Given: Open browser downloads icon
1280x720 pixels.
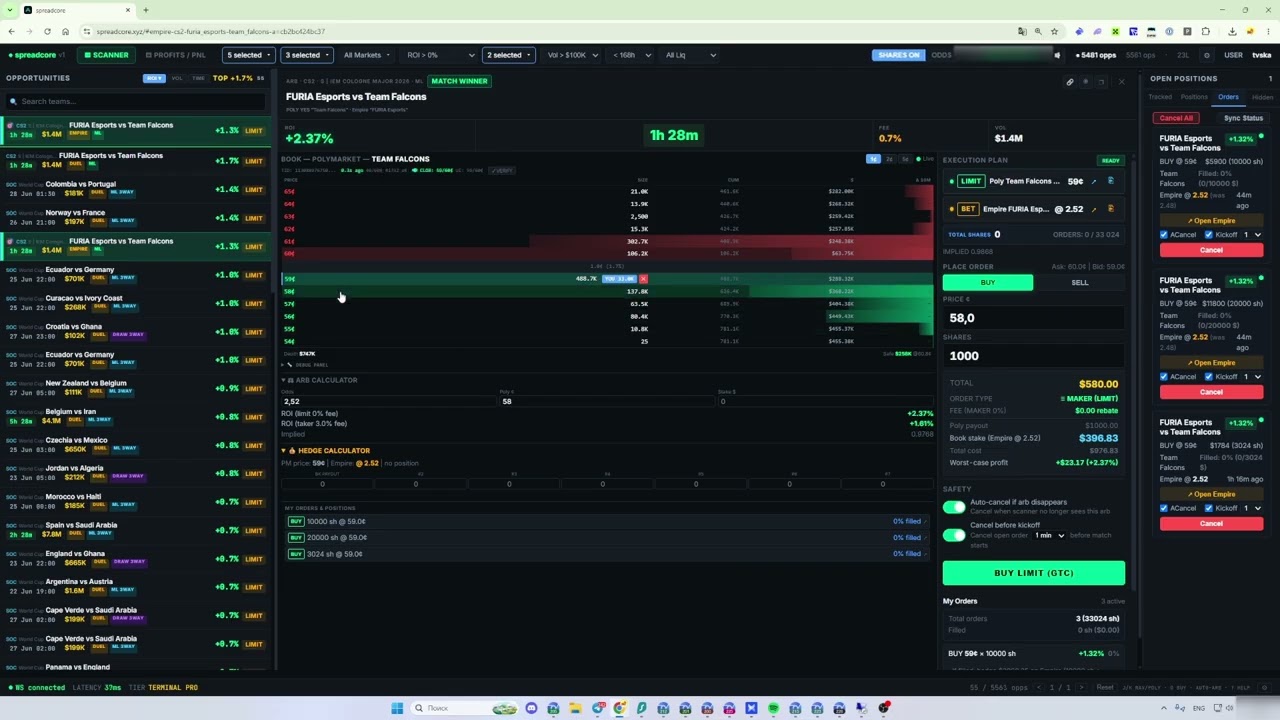Looking at the screenshot, I should (x=1233, y=31).
